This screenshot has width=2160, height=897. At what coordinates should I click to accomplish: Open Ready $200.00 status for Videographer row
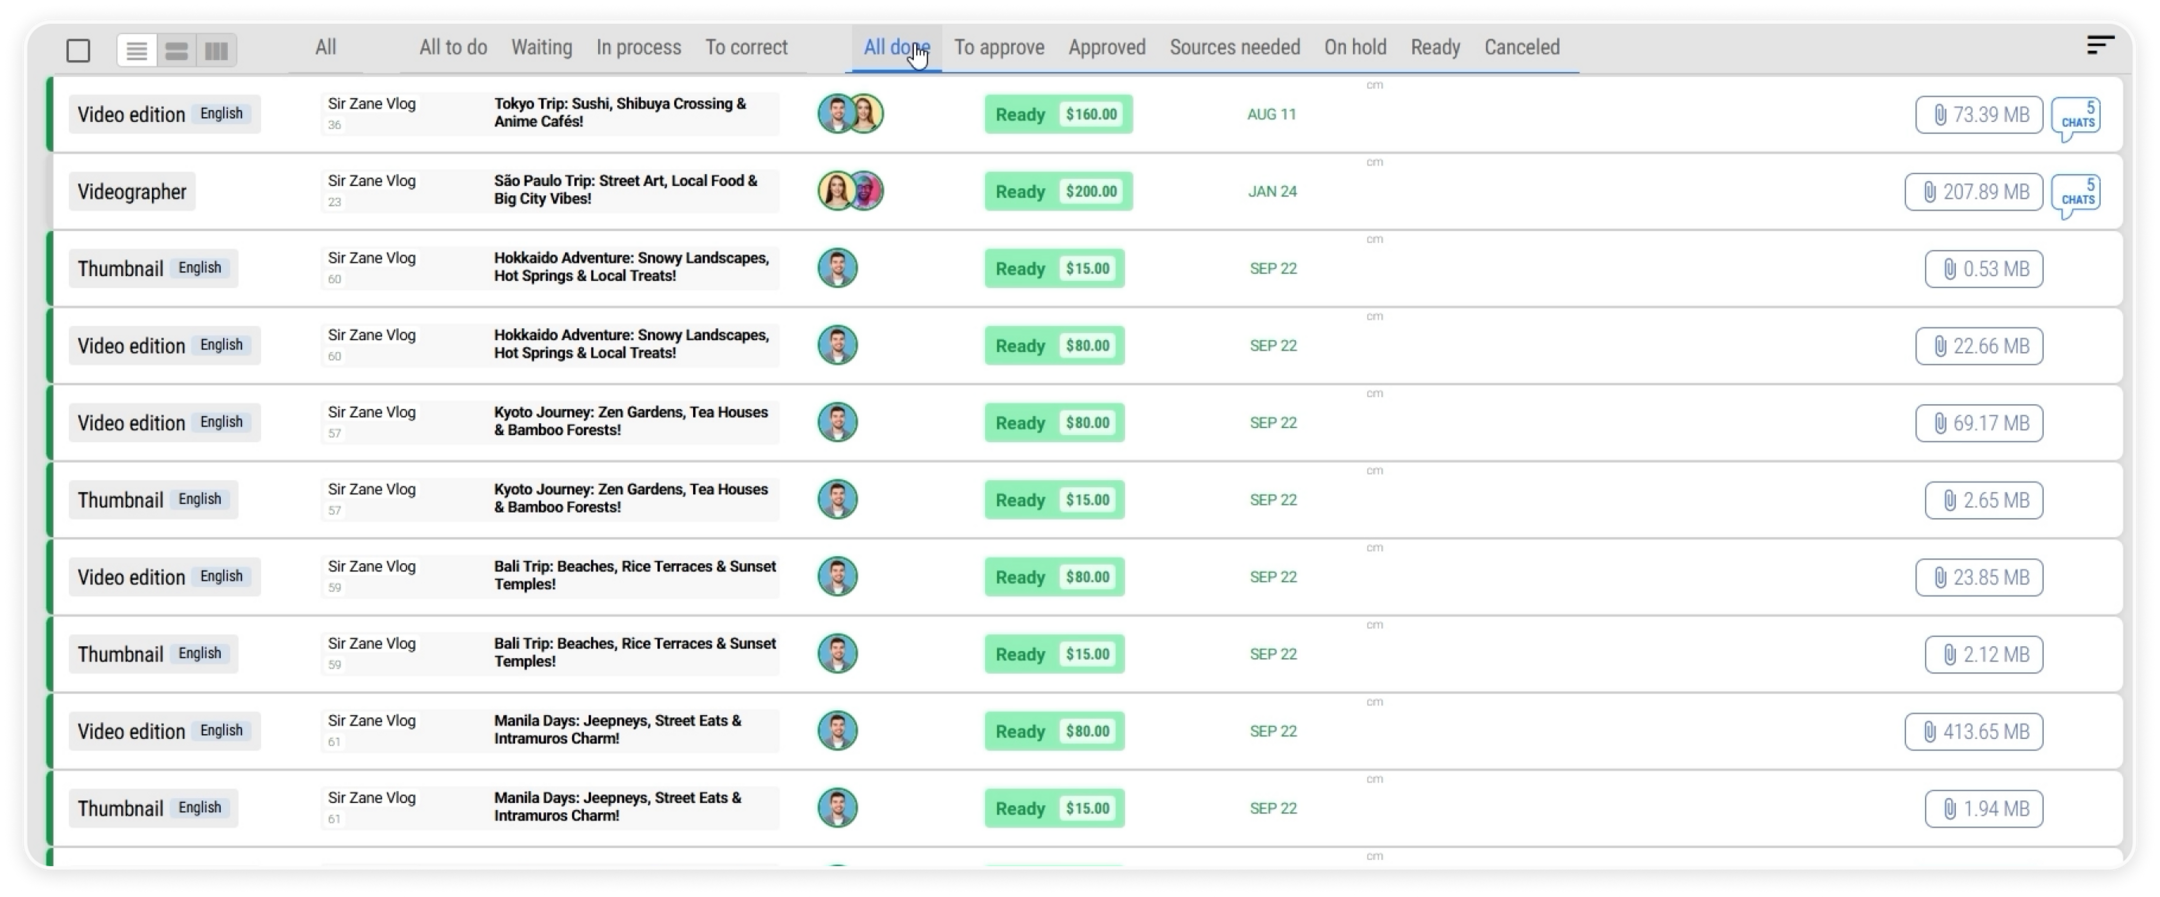(1058, 191)
